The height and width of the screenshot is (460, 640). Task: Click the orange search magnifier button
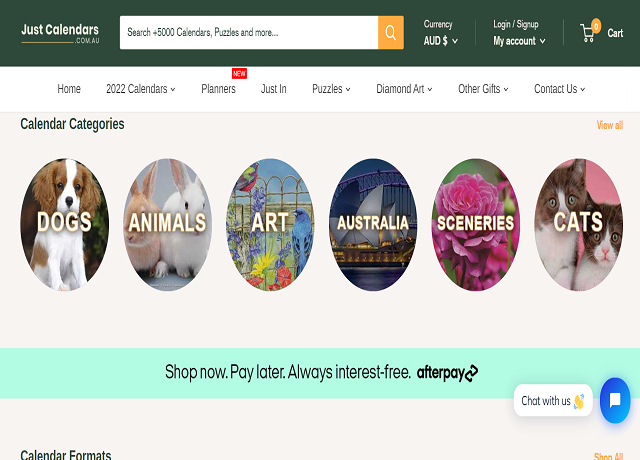point(391,33)
